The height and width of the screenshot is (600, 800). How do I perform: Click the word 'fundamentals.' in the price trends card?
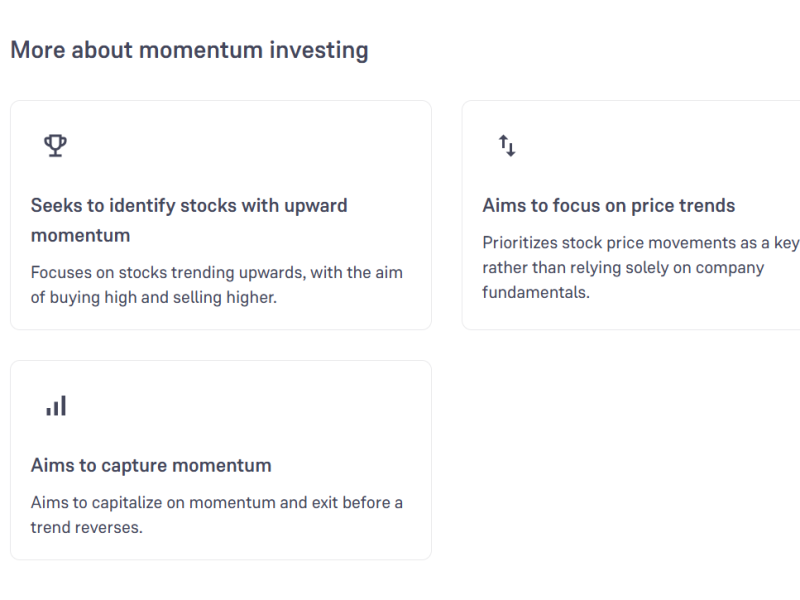[x=535, y=294]
